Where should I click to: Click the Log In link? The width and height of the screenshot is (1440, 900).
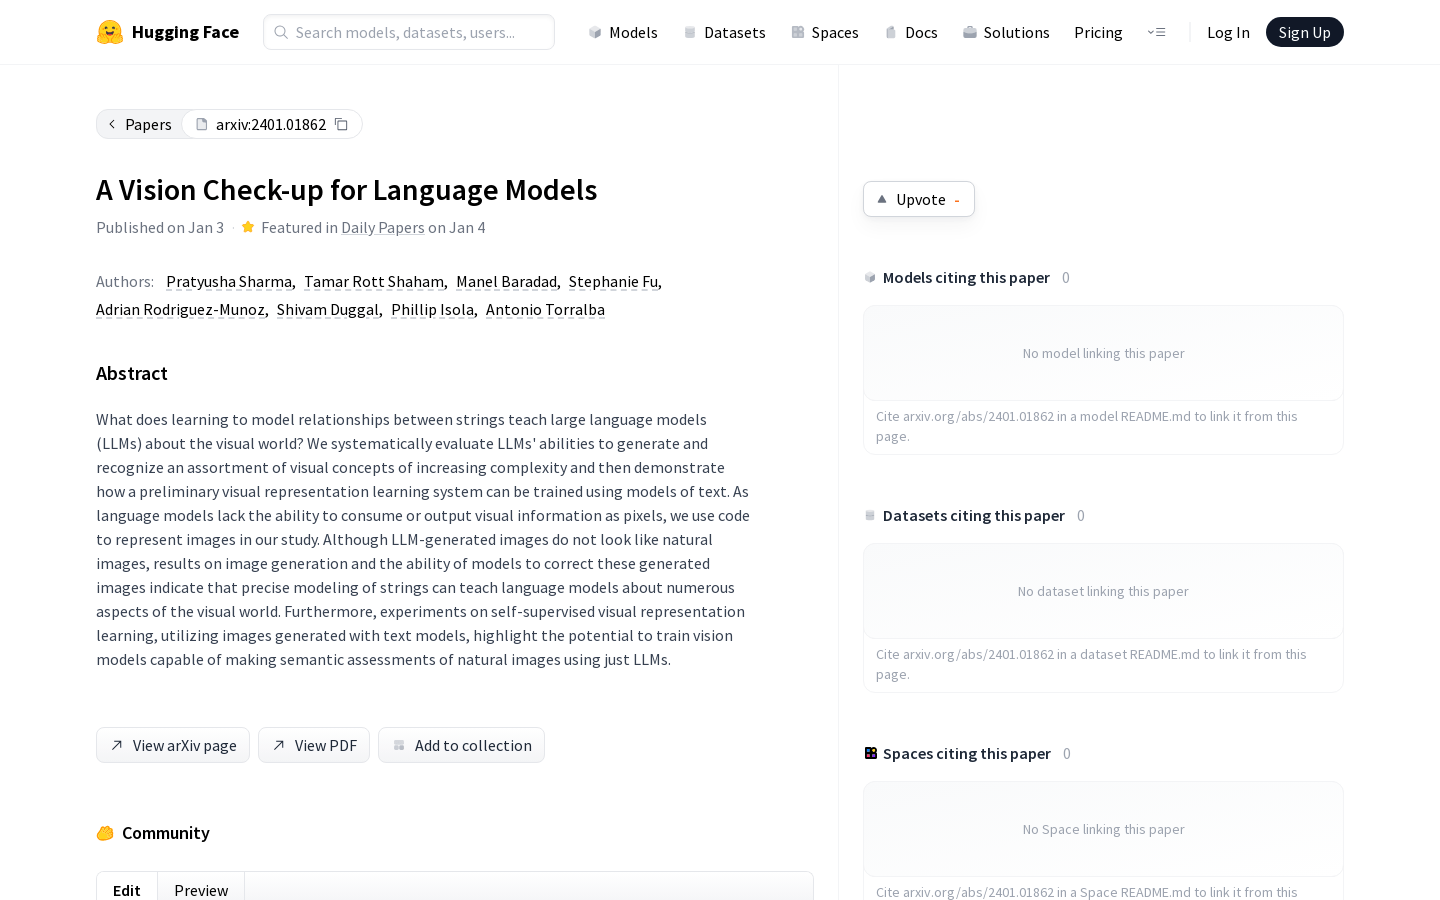(1228, 32)
